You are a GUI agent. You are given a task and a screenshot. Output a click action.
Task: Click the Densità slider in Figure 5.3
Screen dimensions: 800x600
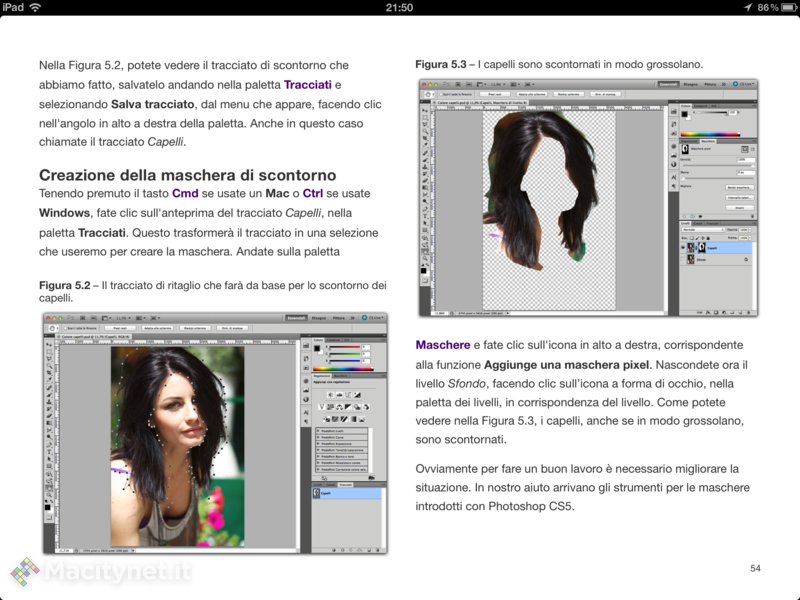[x=719, y=165]
